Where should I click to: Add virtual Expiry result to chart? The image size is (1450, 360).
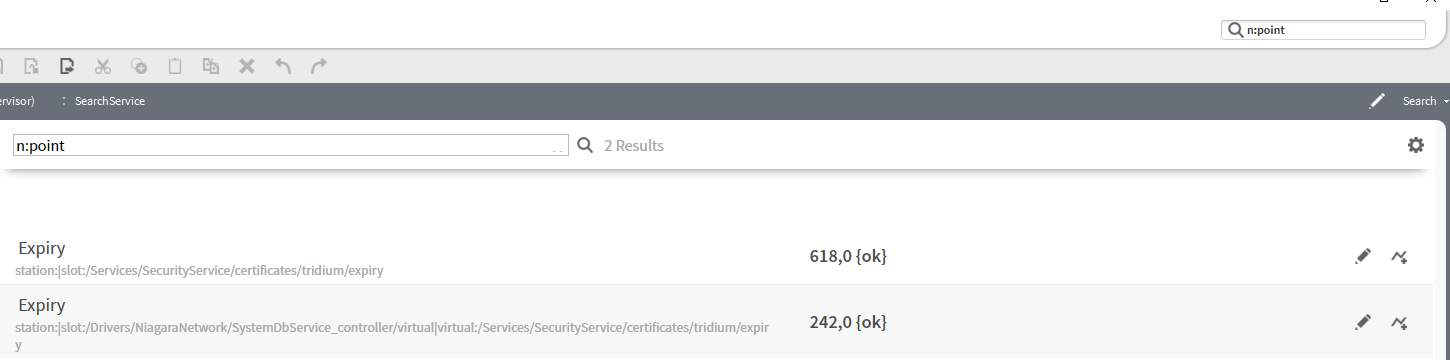pos(1400,322)
